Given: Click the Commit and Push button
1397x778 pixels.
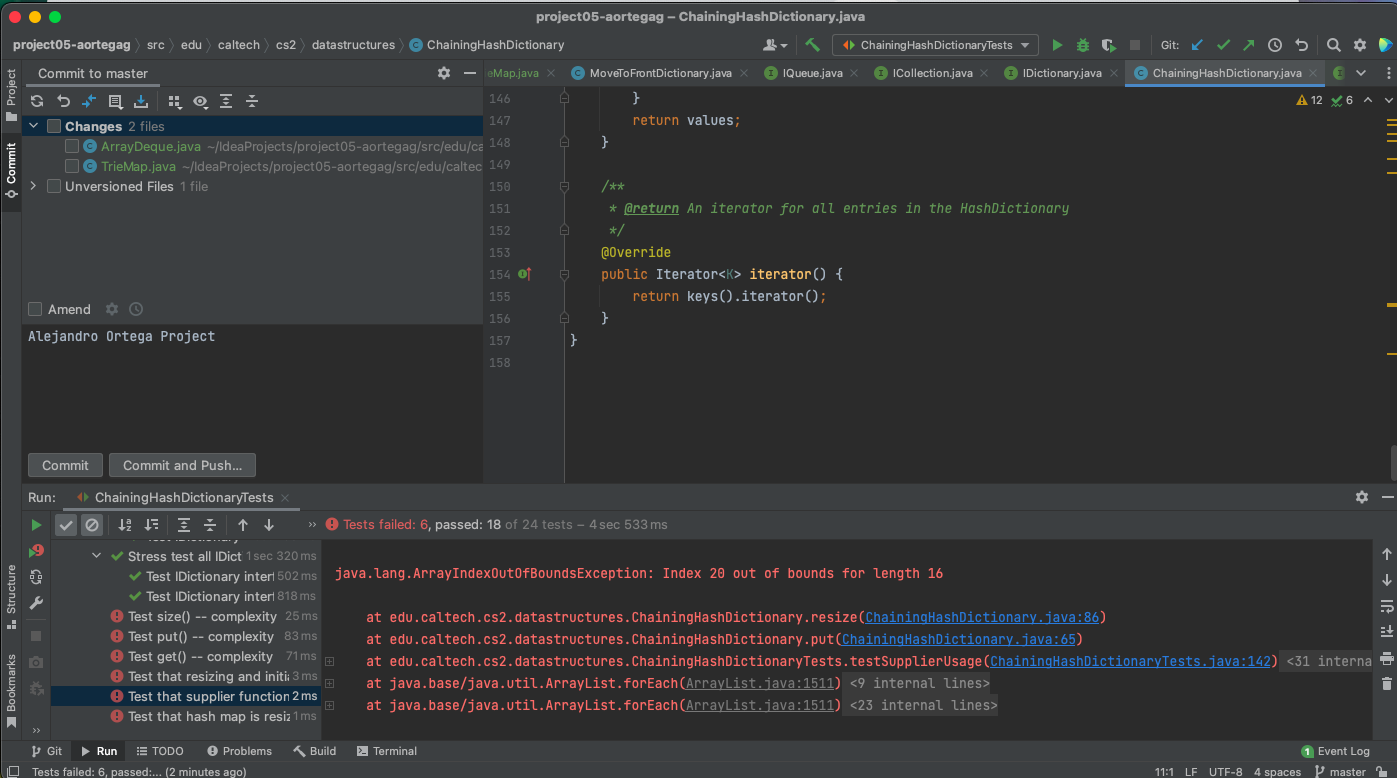Looking at the screenshot, I should (x=182, y=465).
